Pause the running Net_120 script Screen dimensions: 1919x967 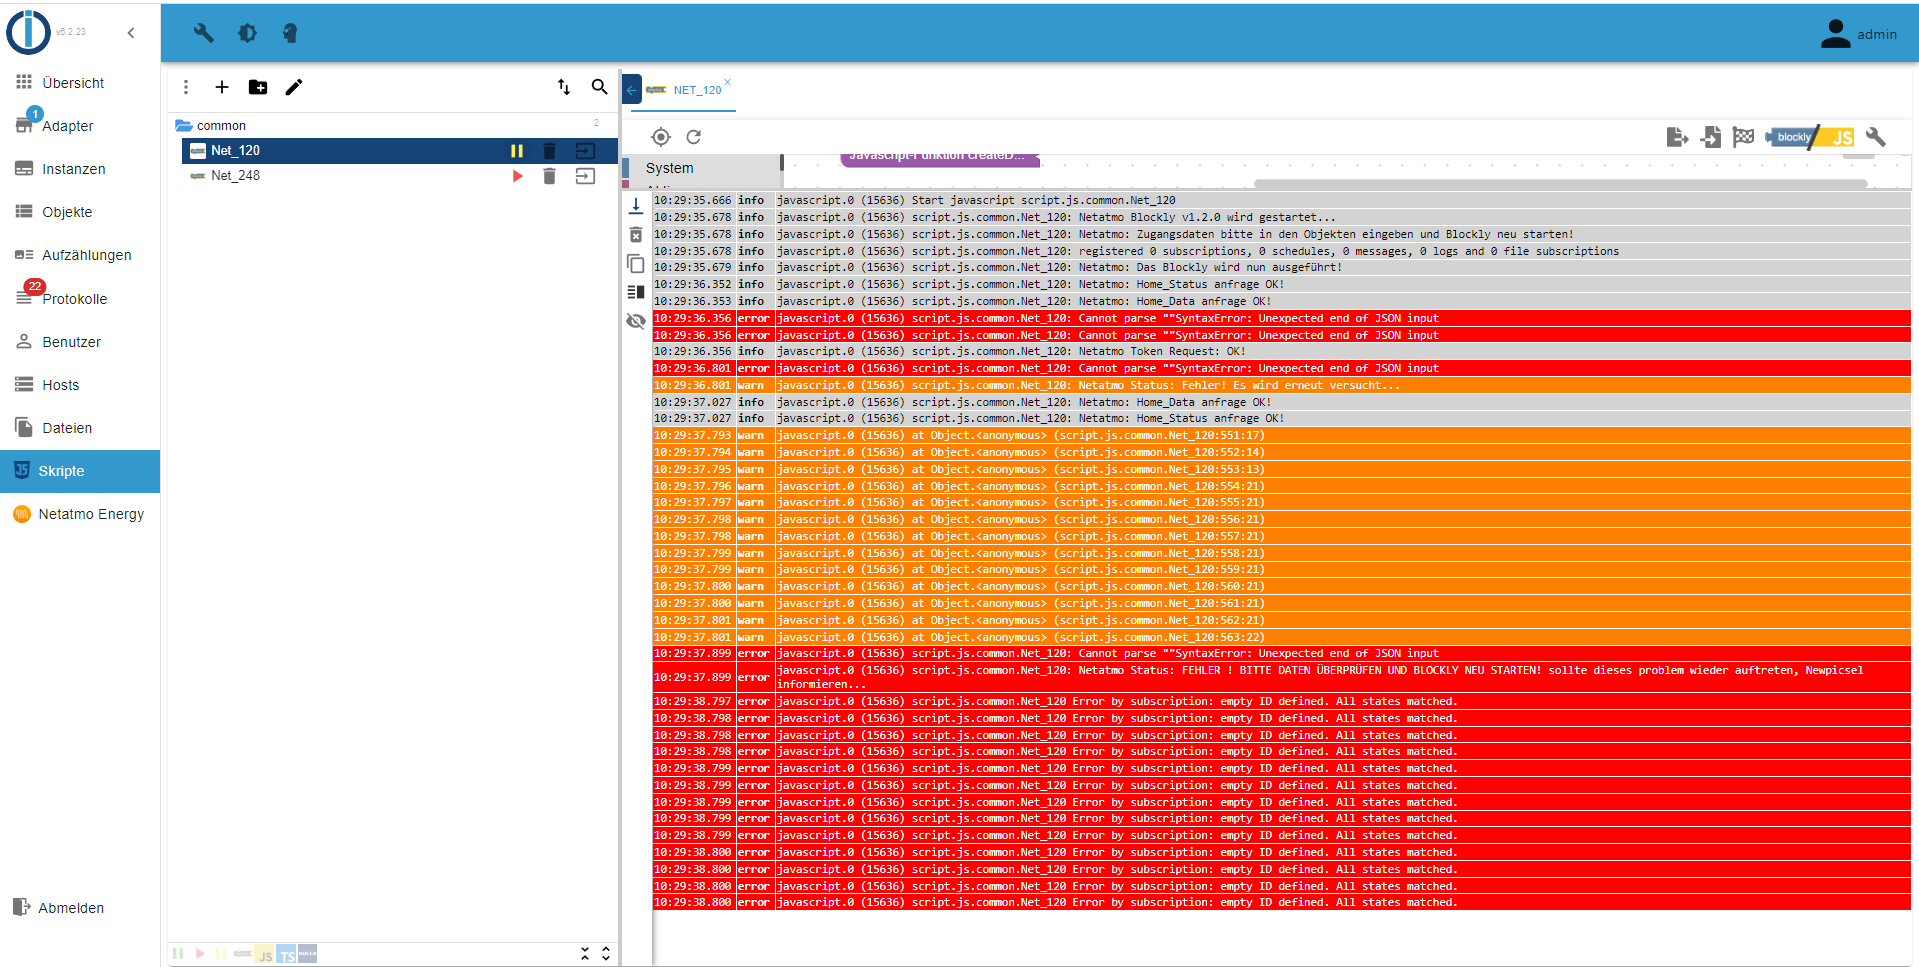pos(517,151)
